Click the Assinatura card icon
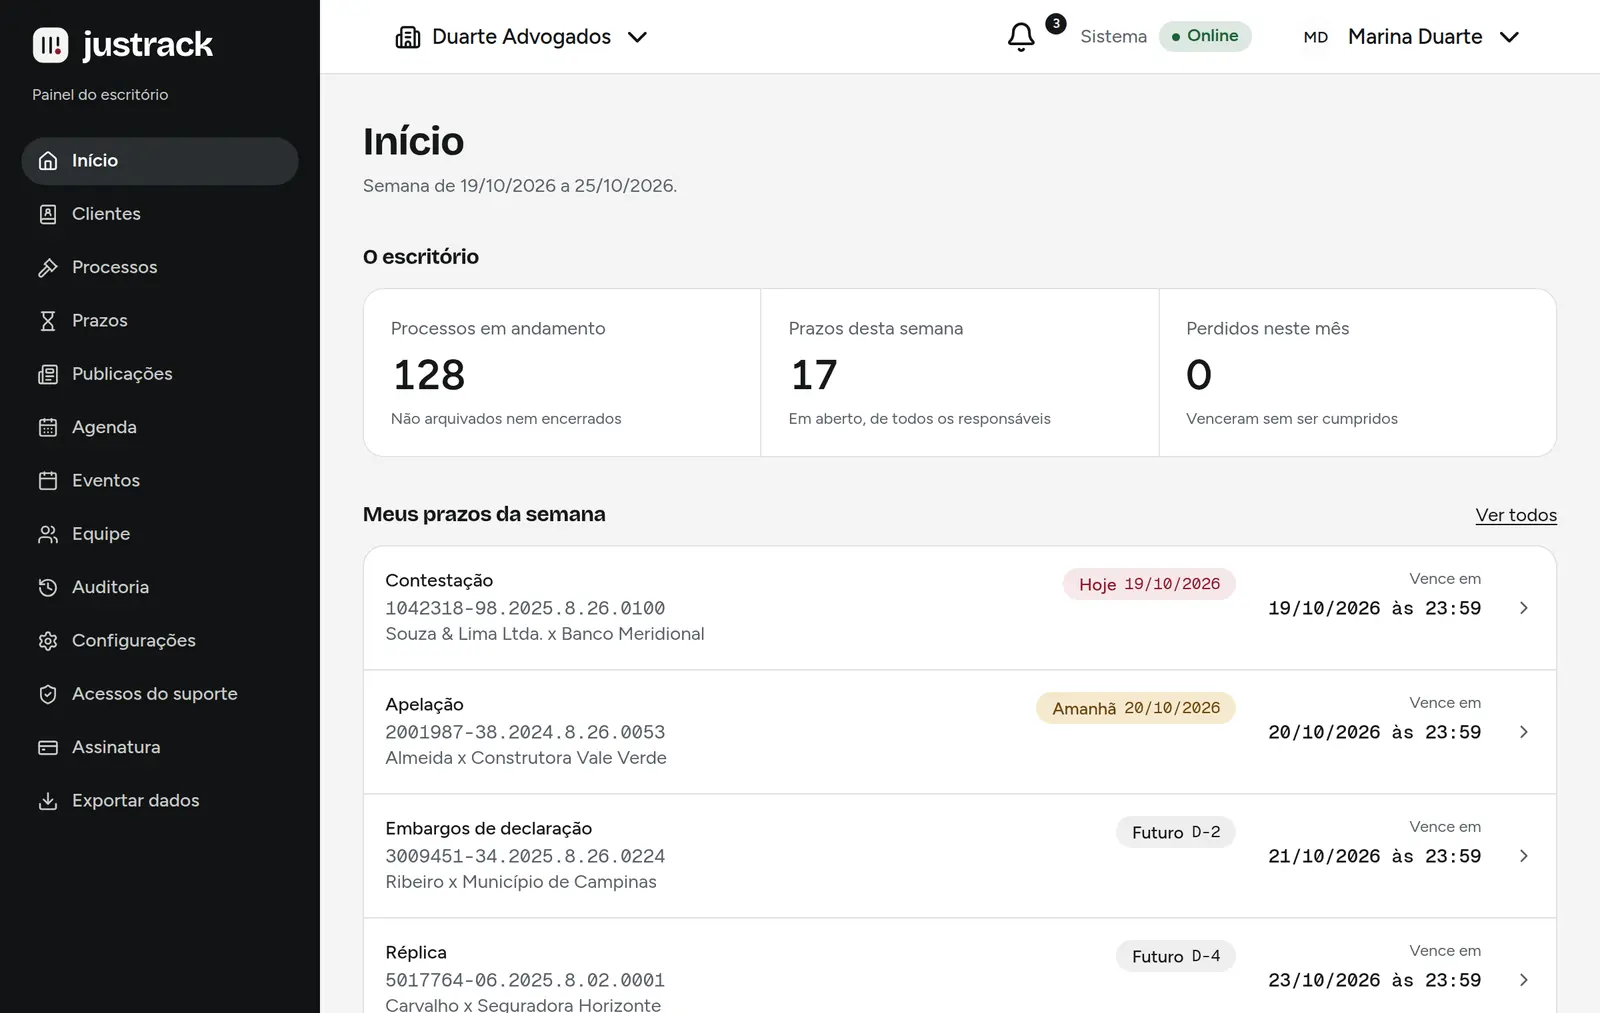Viewport: 1600px width, 1013px height. point(48,747)
